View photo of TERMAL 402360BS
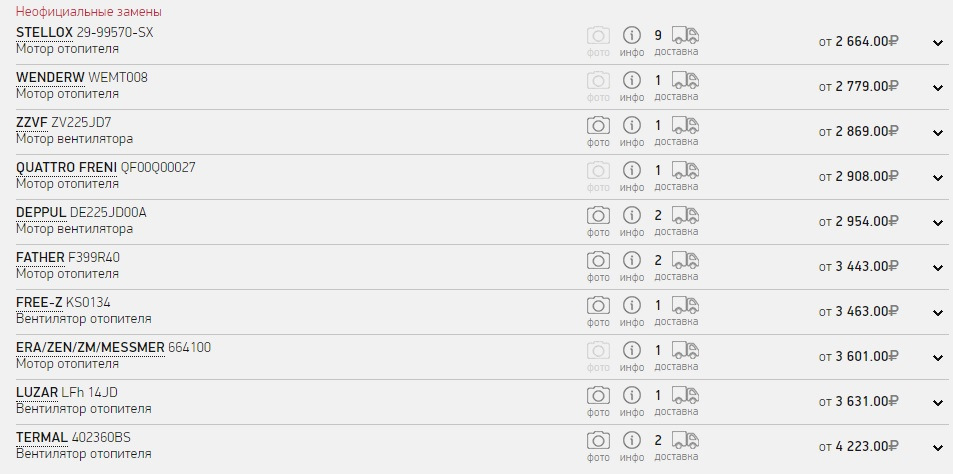953x474 pixels. [x=598, y=441]
